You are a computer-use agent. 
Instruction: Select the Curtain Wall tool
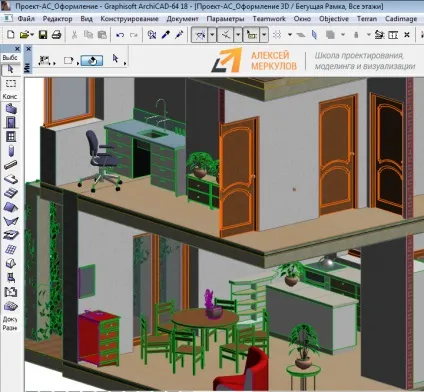11,249
